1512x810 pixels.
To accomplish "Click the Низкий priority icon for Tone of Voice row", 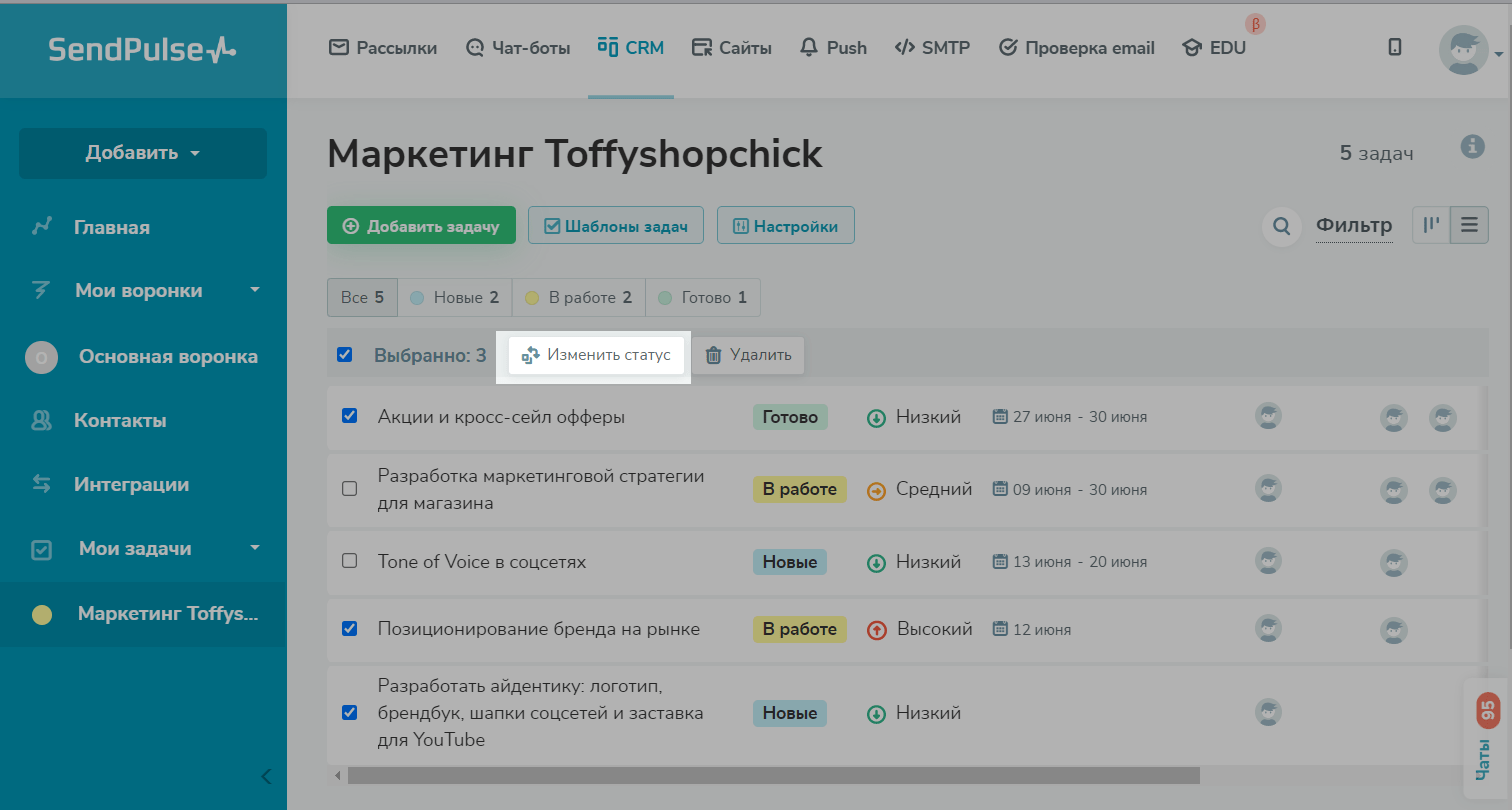I will point(876,563).
